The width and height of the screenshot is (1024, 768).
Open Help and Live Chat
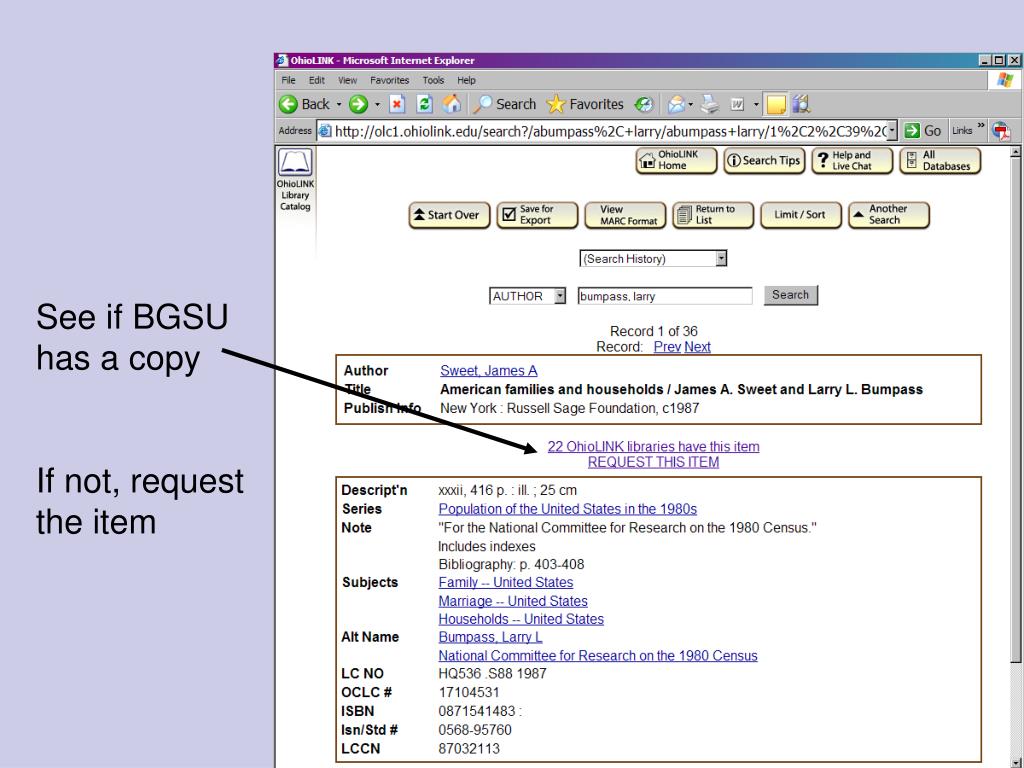(852, 161)
